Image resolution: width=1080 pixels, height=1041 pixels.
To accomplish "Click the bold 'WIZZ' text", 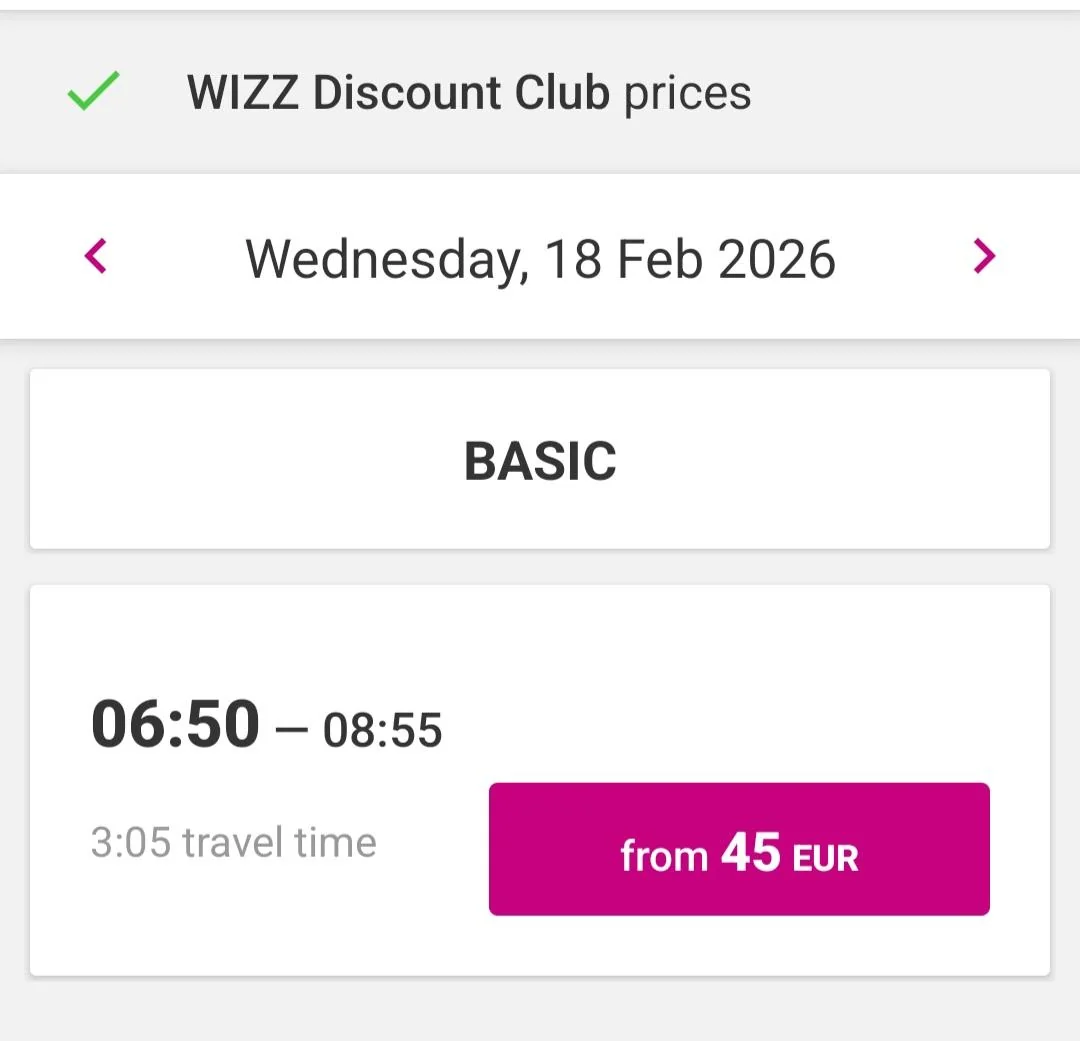I will coord(243,93).
